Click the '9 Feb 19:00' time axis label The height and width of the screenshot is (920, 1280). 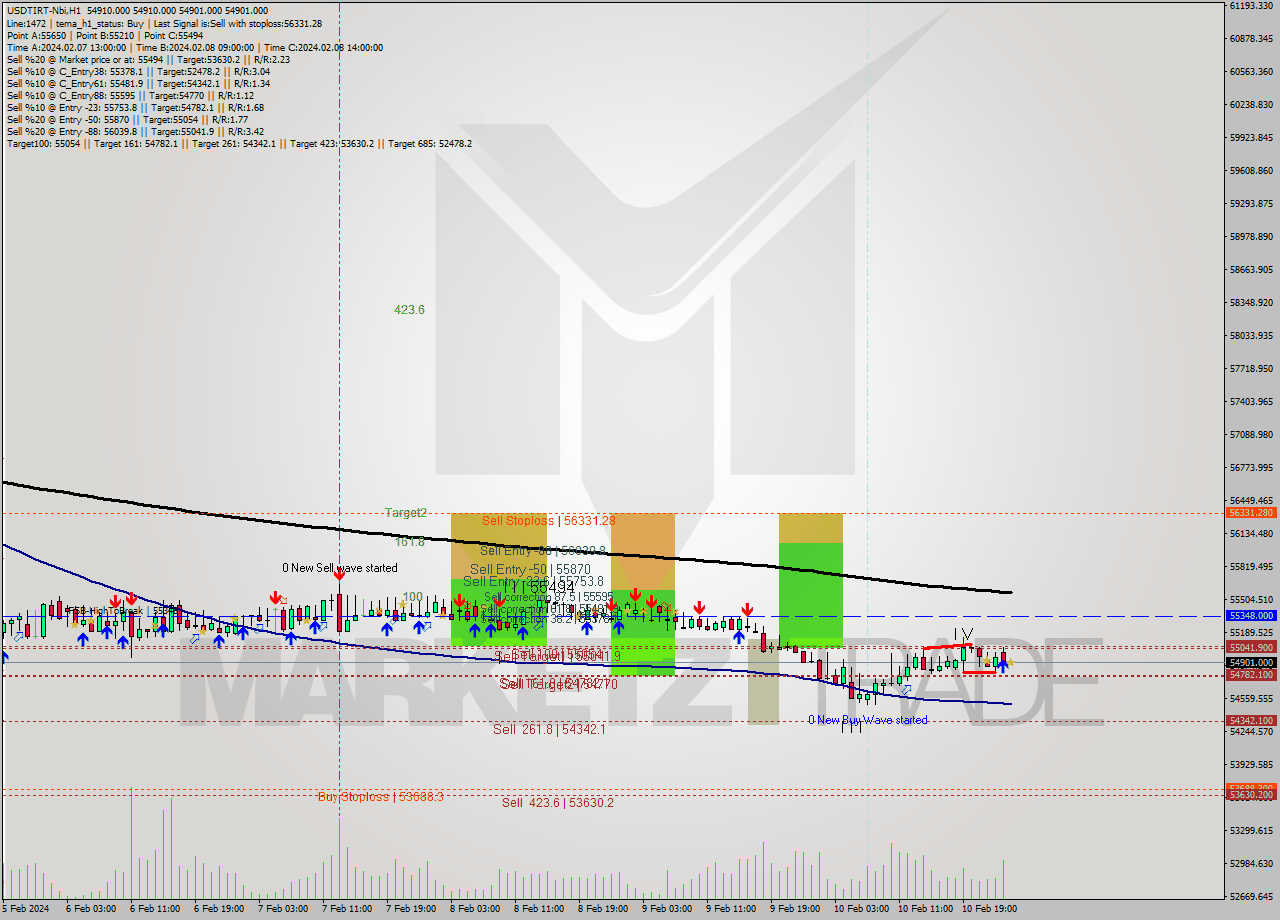point(795,909)
